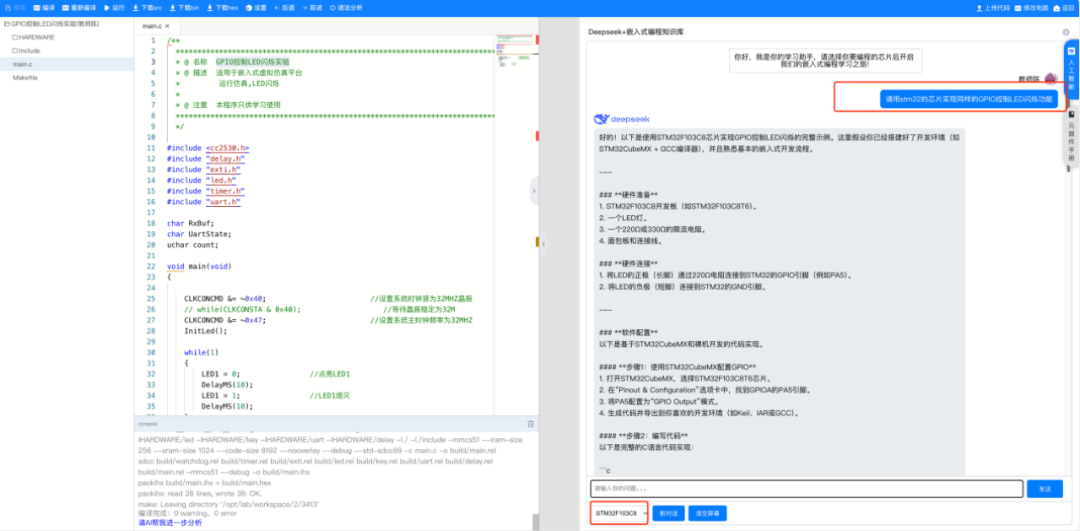Click the InitLed(); code line
Image resolution: width=1080 pixels, height=531 pixels.
click(x=205, y=331)
